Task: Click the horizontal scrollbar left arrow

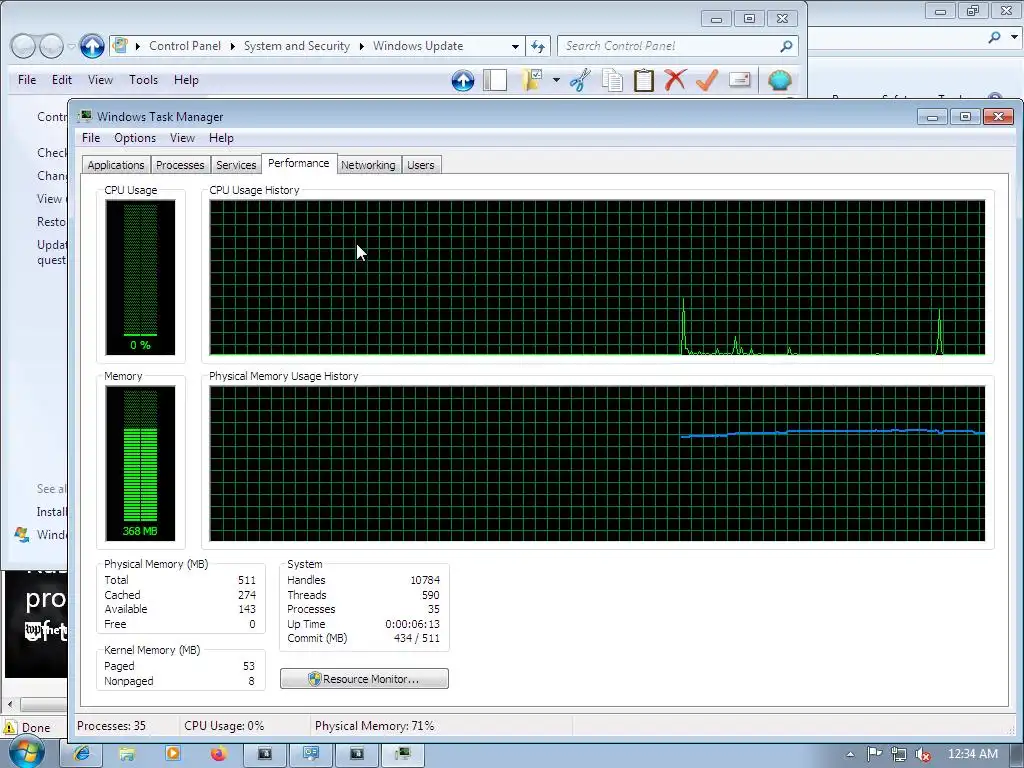Action: click(10, 705)
